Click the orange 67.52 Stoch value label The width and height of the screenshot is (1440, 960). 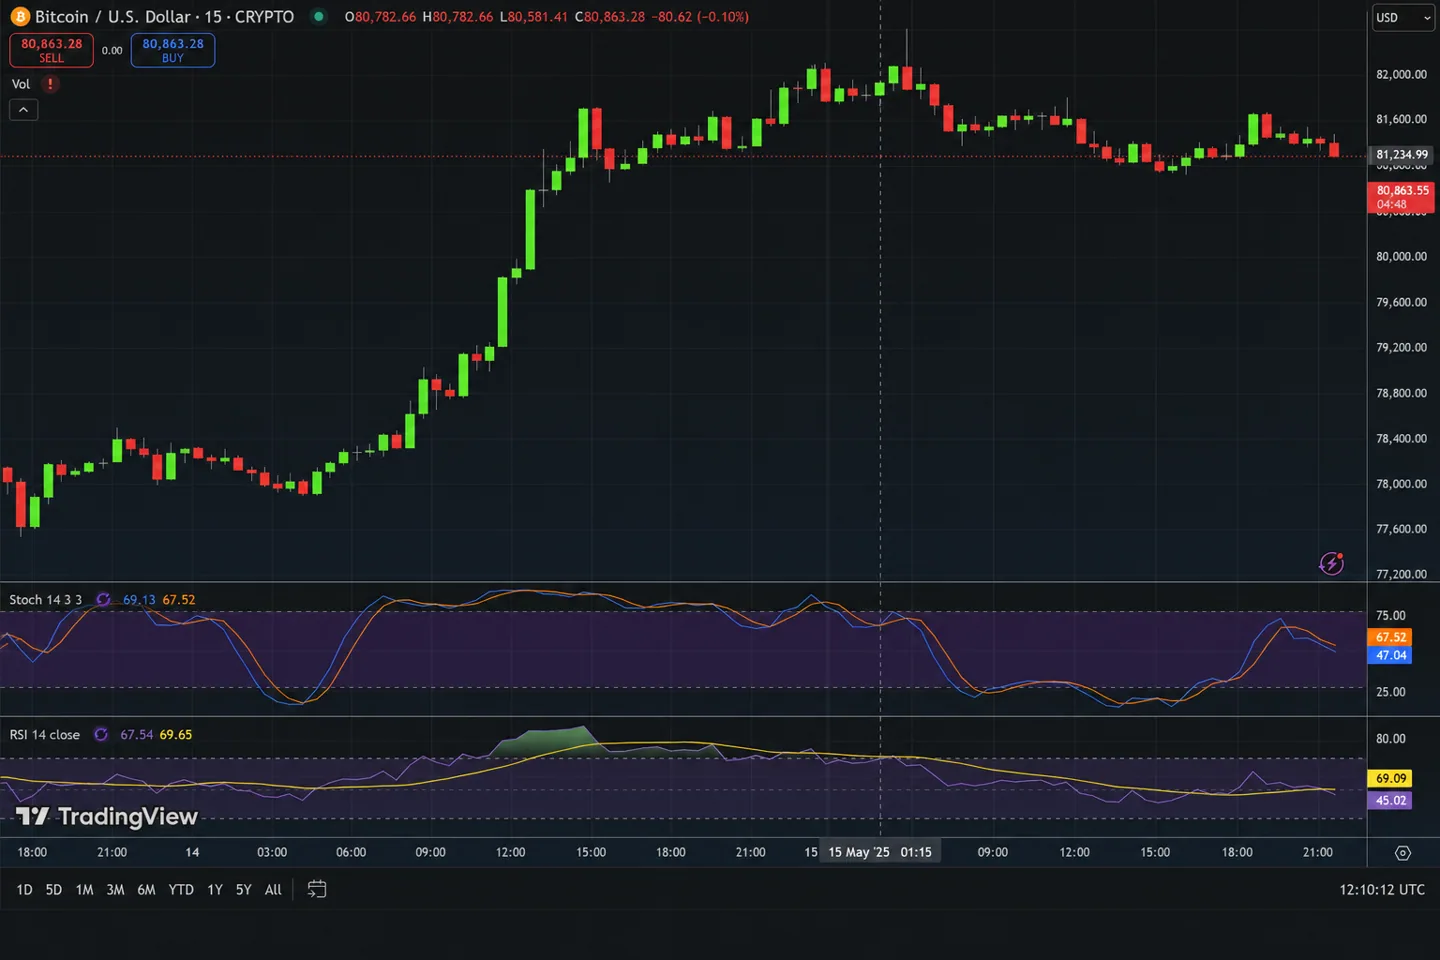pyautogui.click(x=1390, y=637)
